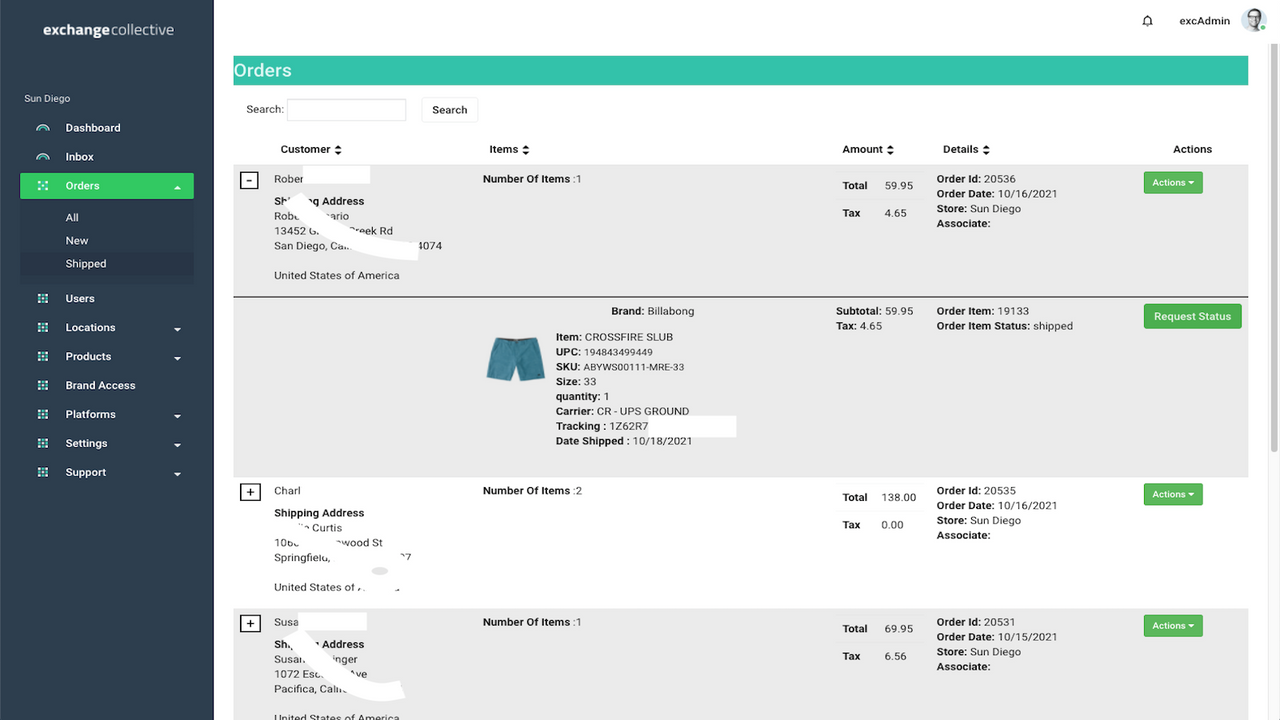Click the Orders sidebar icon
Image resolution: width=1280 pixels, height=720 pixels.
[43, 186]
